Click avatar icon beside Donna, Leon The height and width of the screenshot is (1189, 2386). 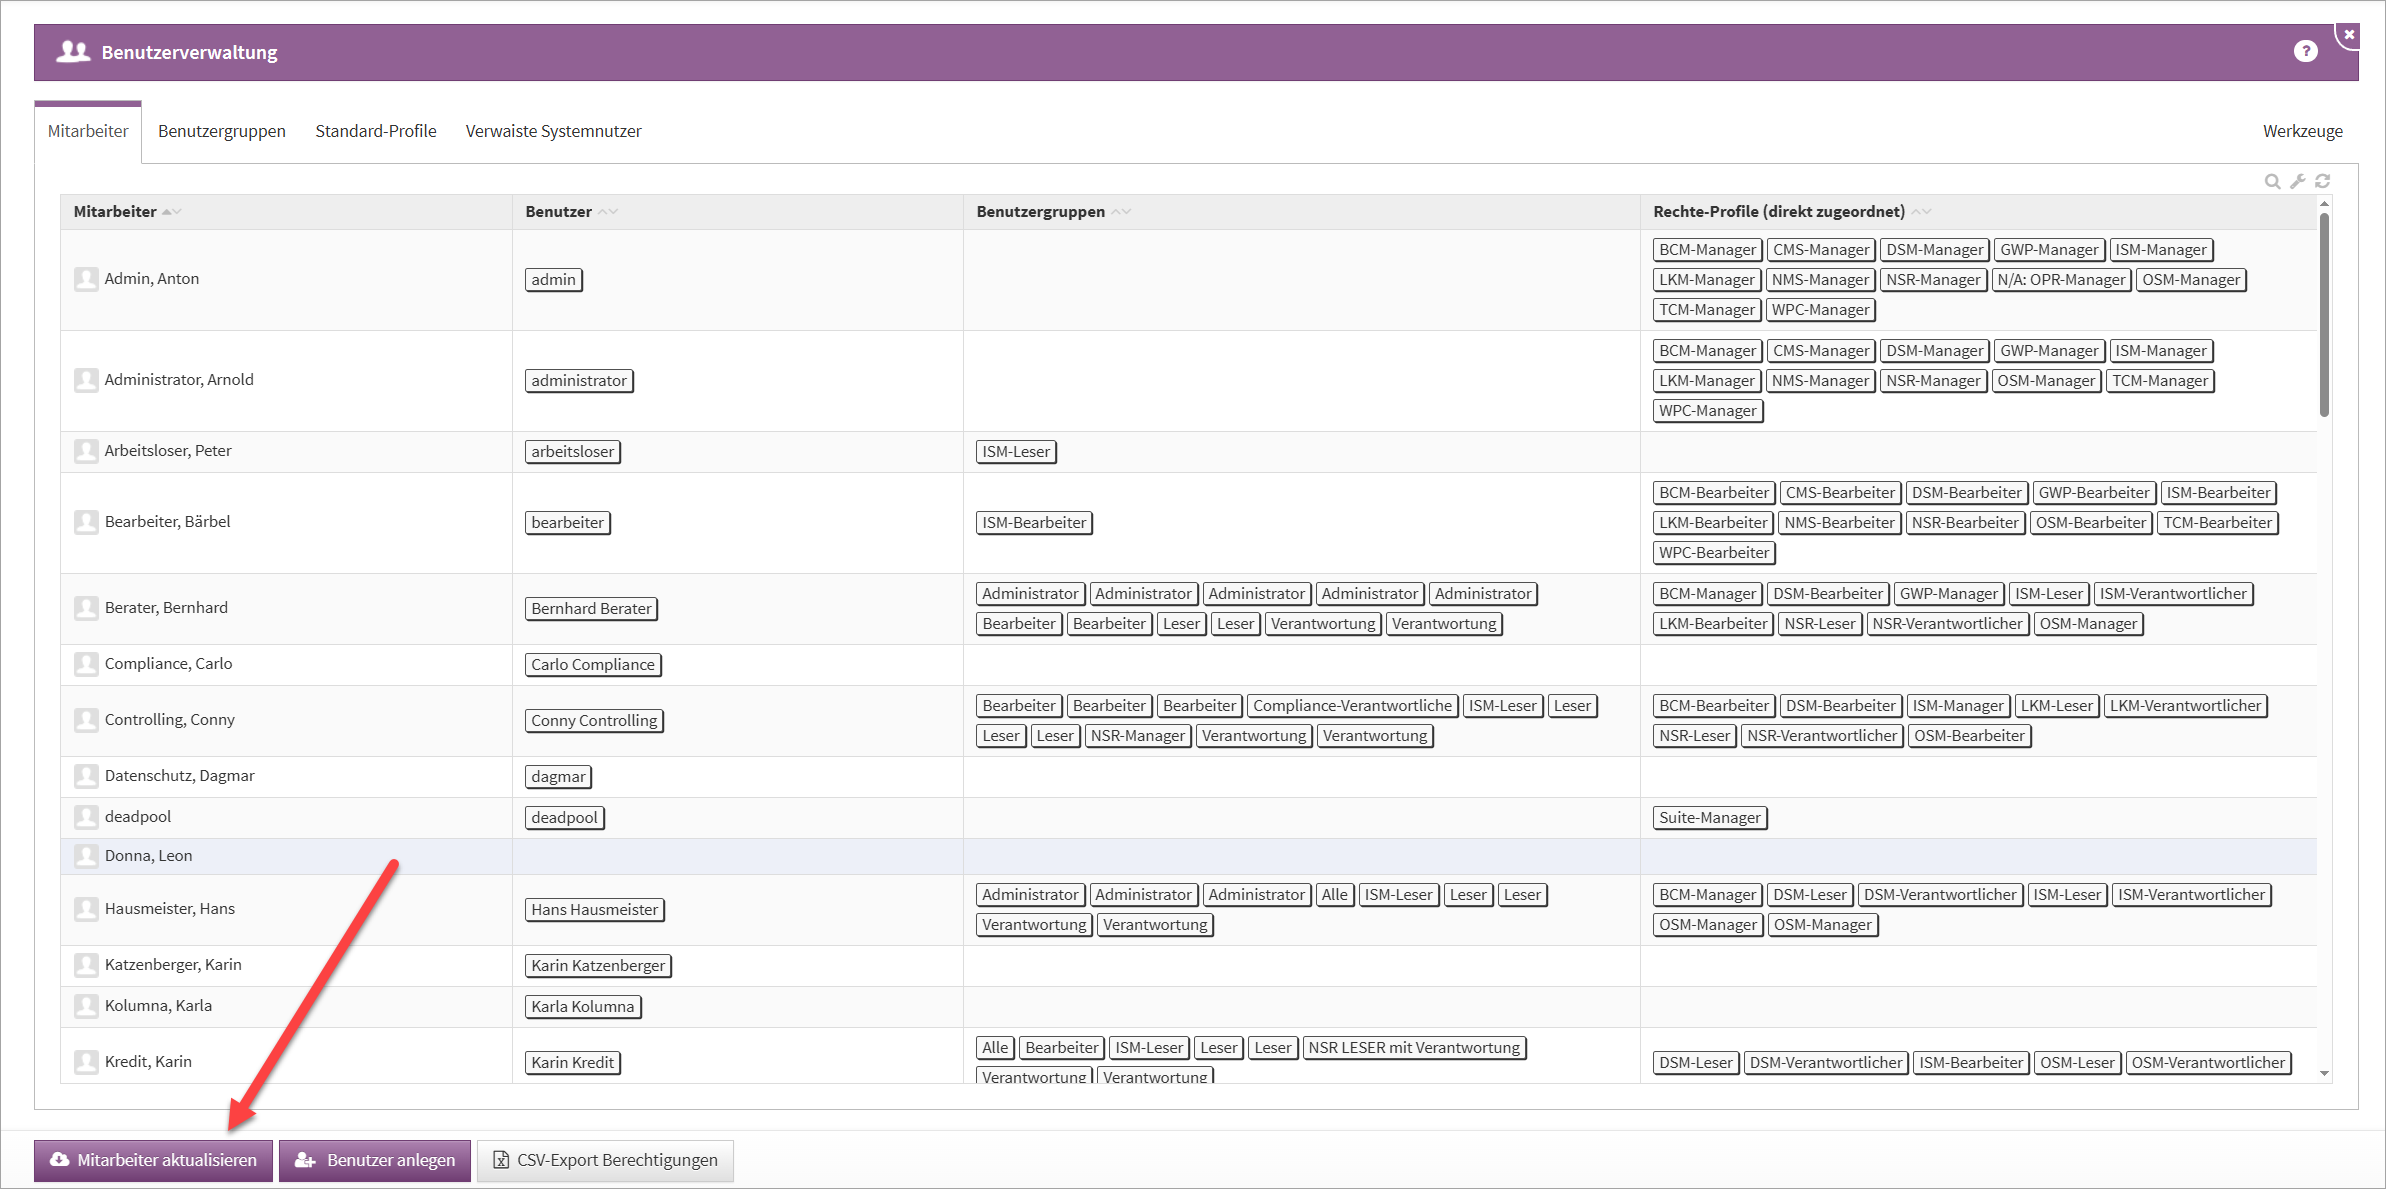[x=86, y=856]
